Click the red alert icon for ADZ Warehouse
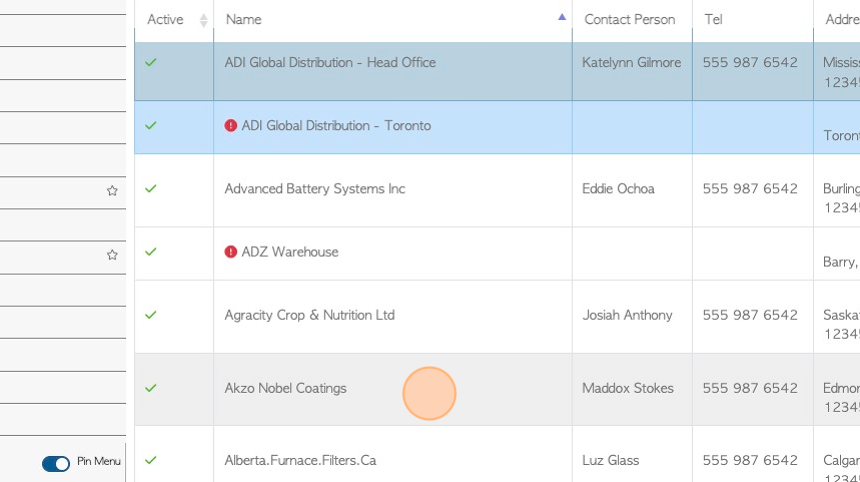This screenshot has height=482, width=860. point(230,252)
